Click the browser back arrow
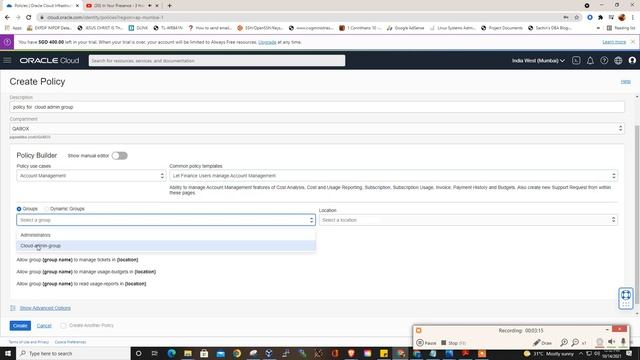Viewport: 640px width, 360px height. point(7,17)
